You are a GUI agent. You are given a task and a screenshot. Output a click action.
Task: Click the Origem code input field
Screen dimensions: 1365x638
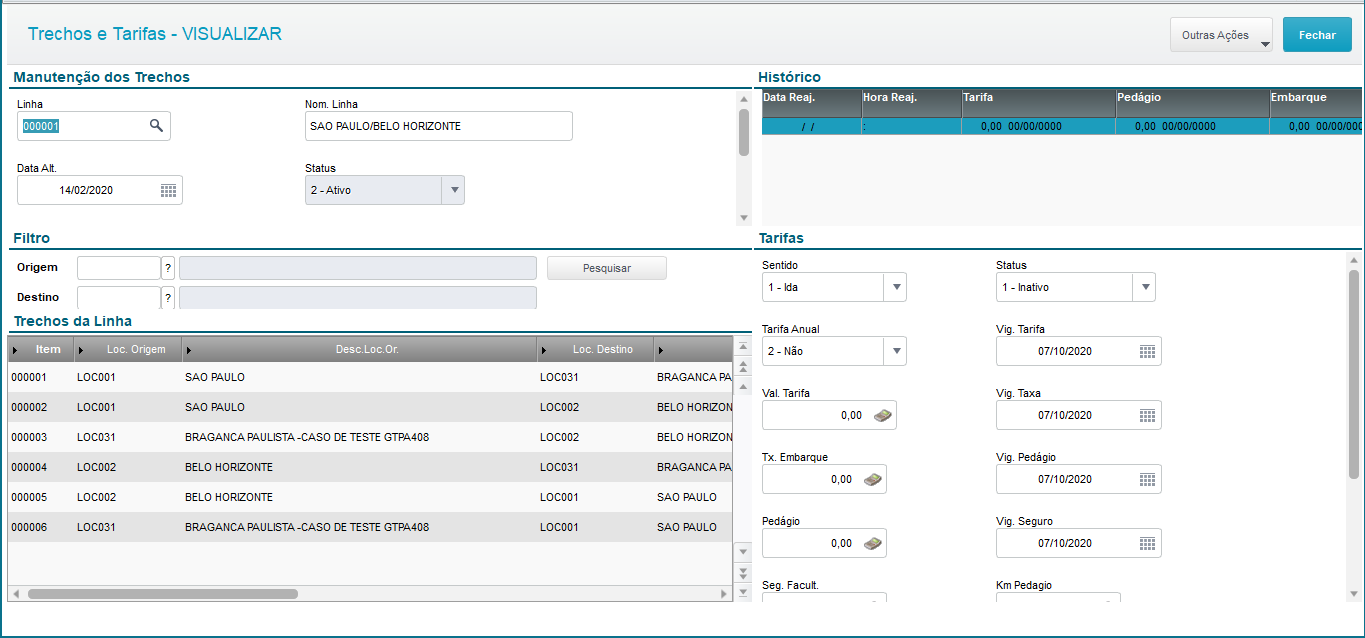119,268
